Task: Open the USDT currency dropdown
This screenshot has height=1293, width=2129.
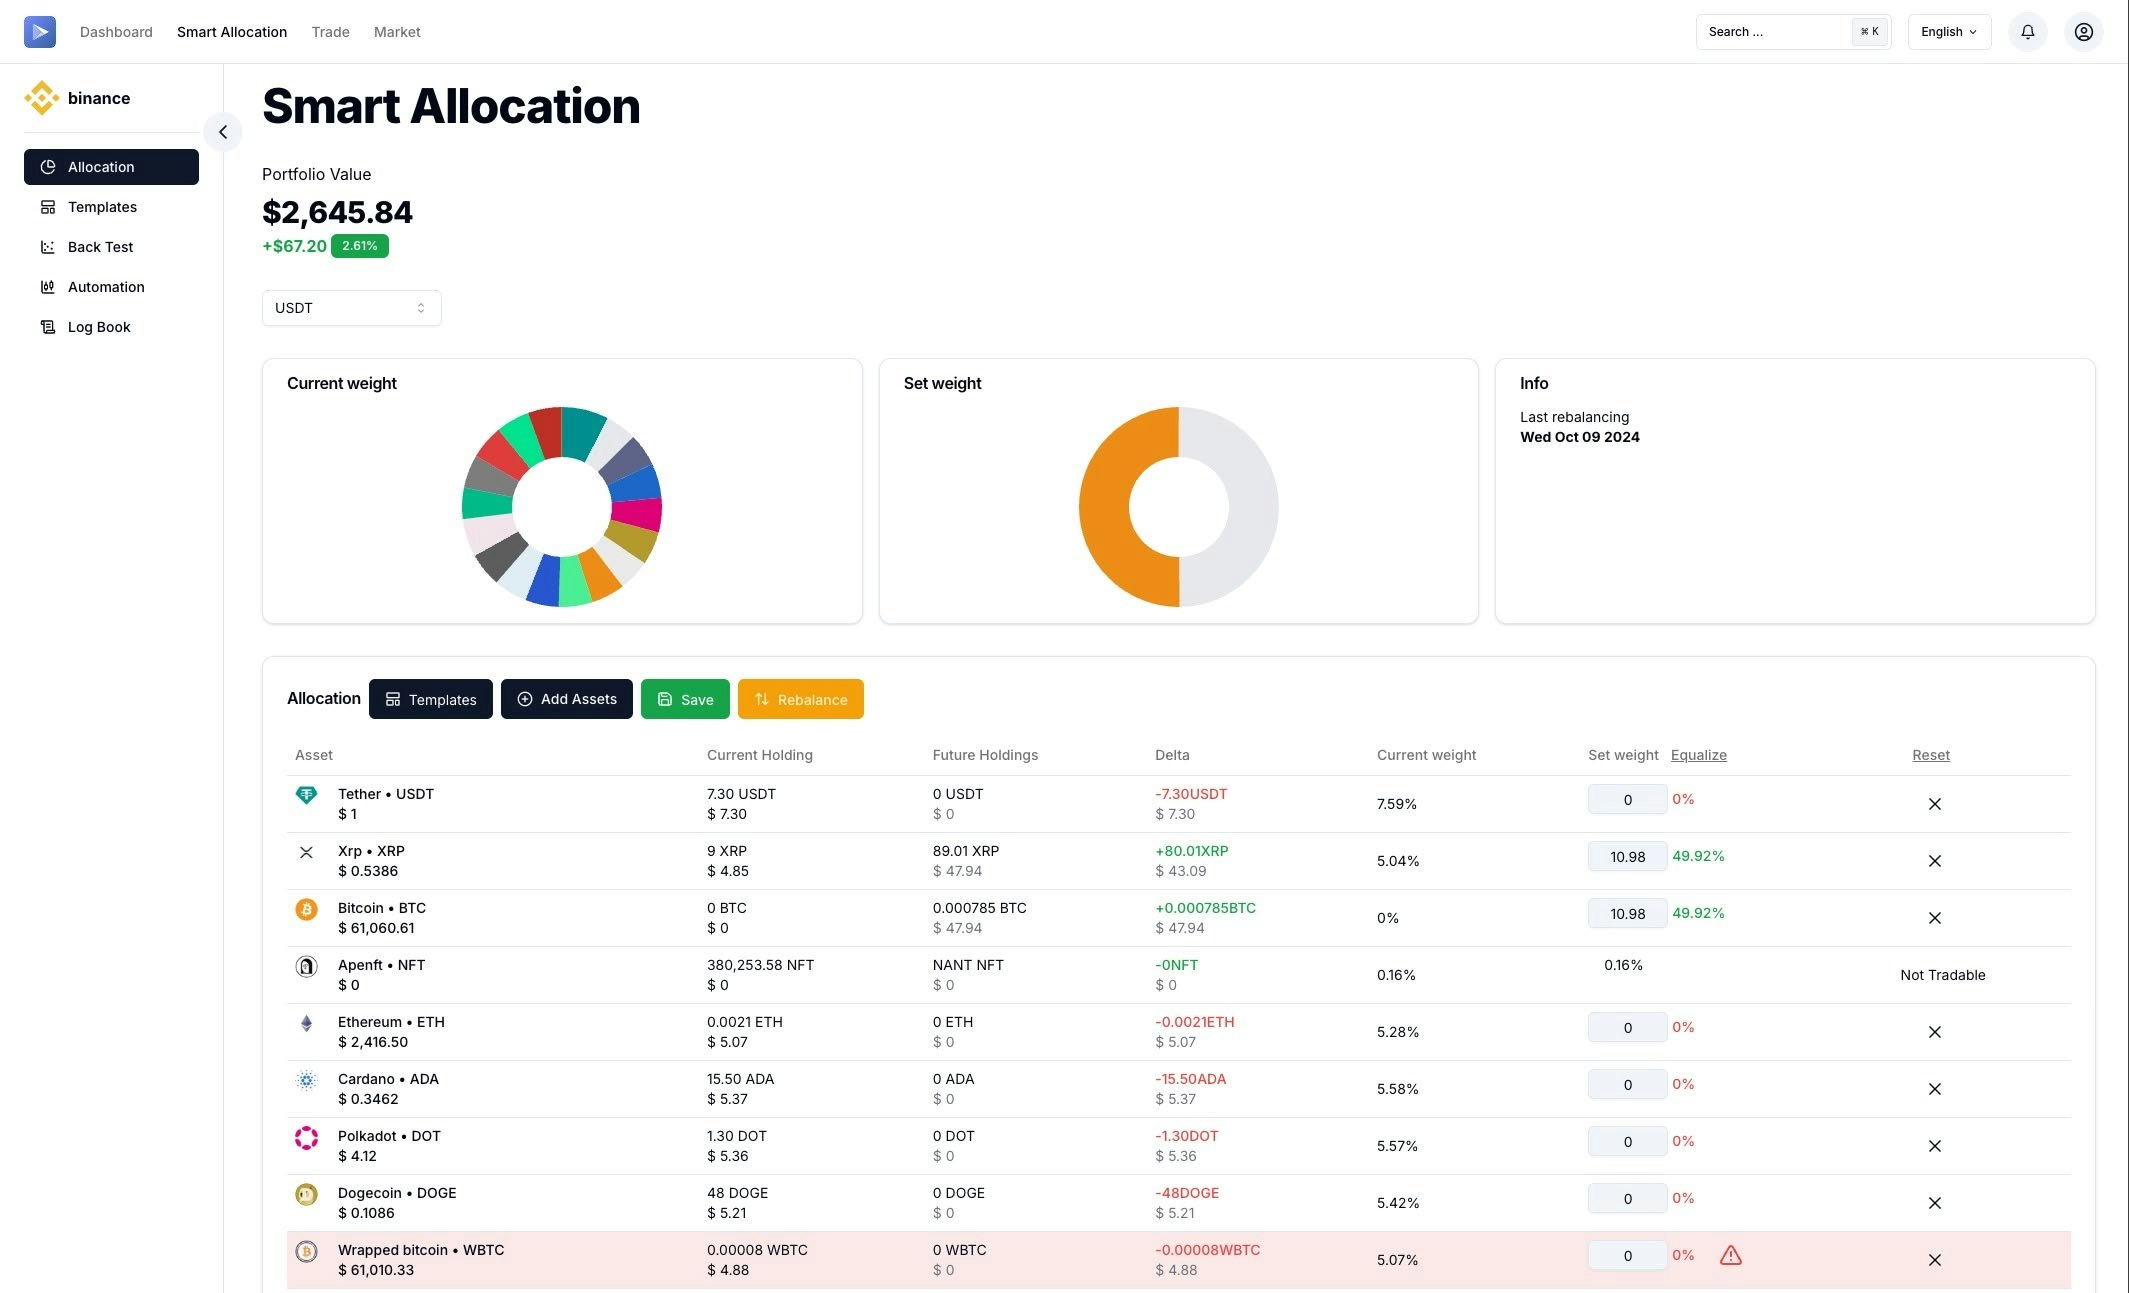Action: click(351, 308)
